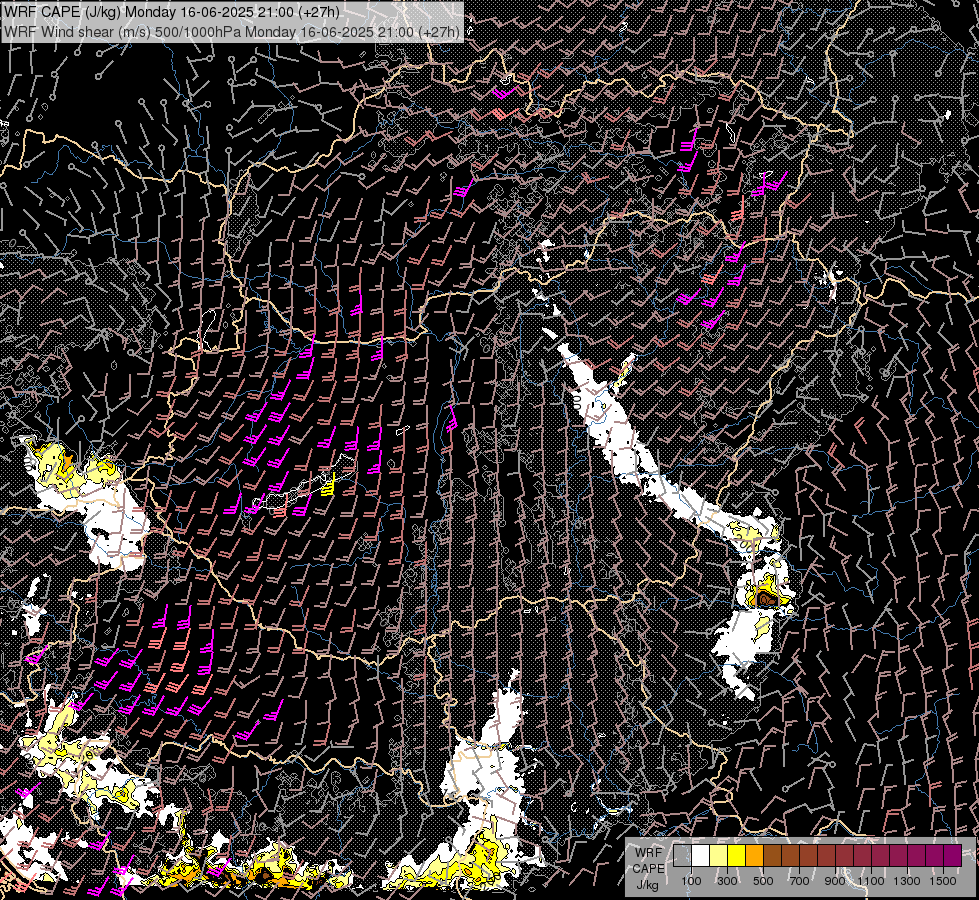
Task: Click the 1100 legend tick label
Action: click(x=871, y=881)
